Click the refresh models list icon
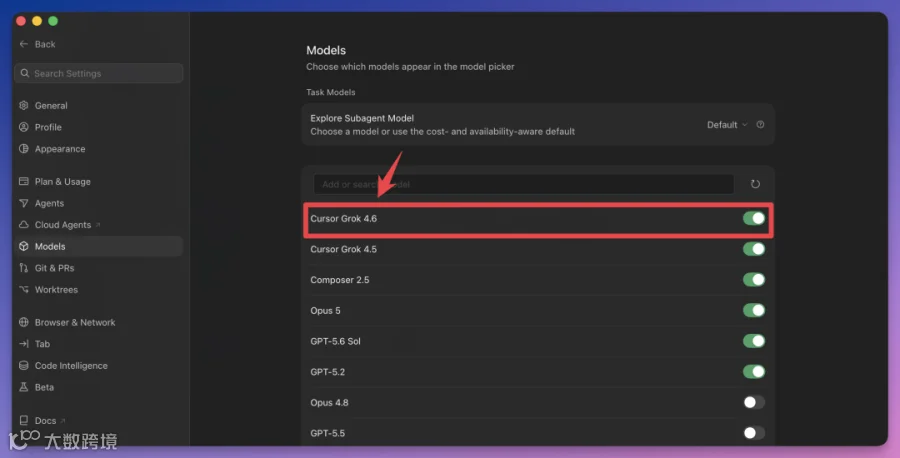 (755, 184)
